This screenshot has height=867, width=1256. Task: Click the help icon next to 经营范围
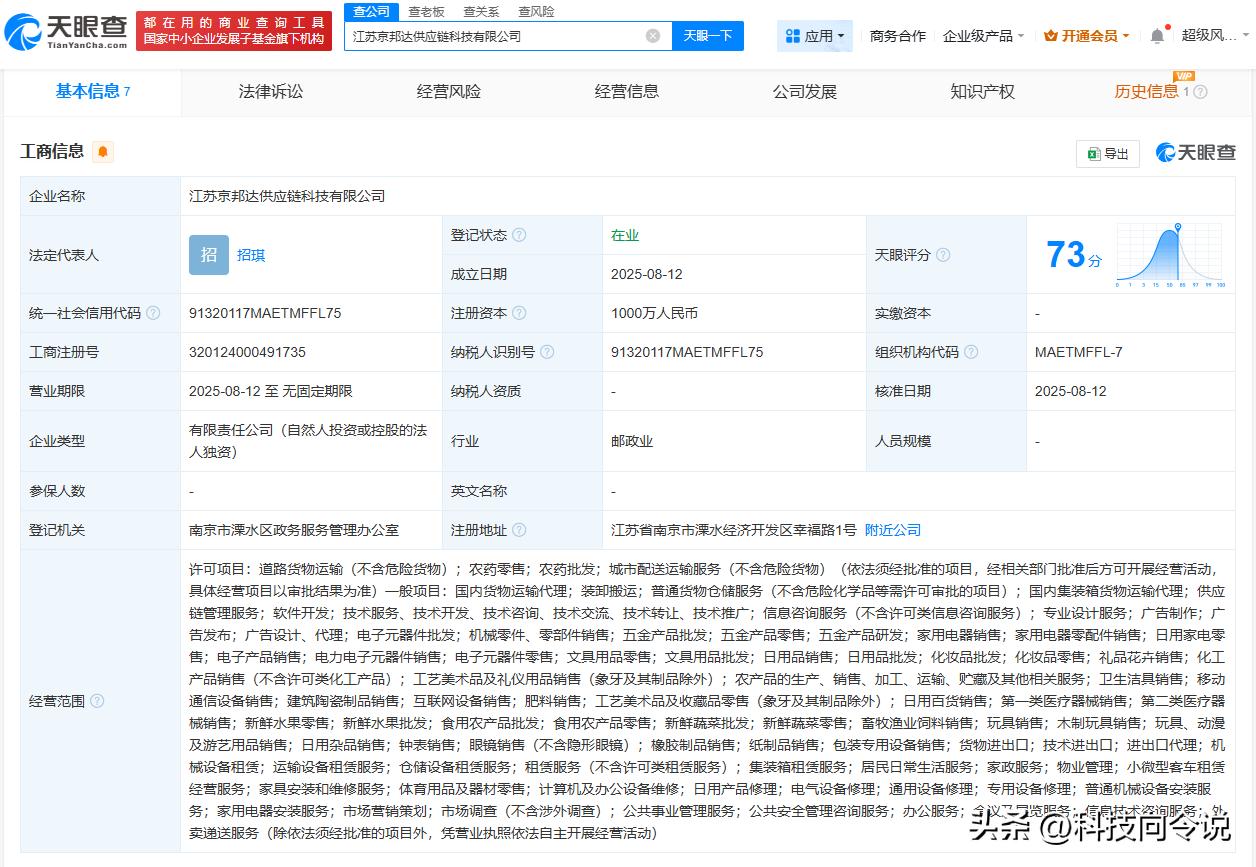(x=97, y=701)
